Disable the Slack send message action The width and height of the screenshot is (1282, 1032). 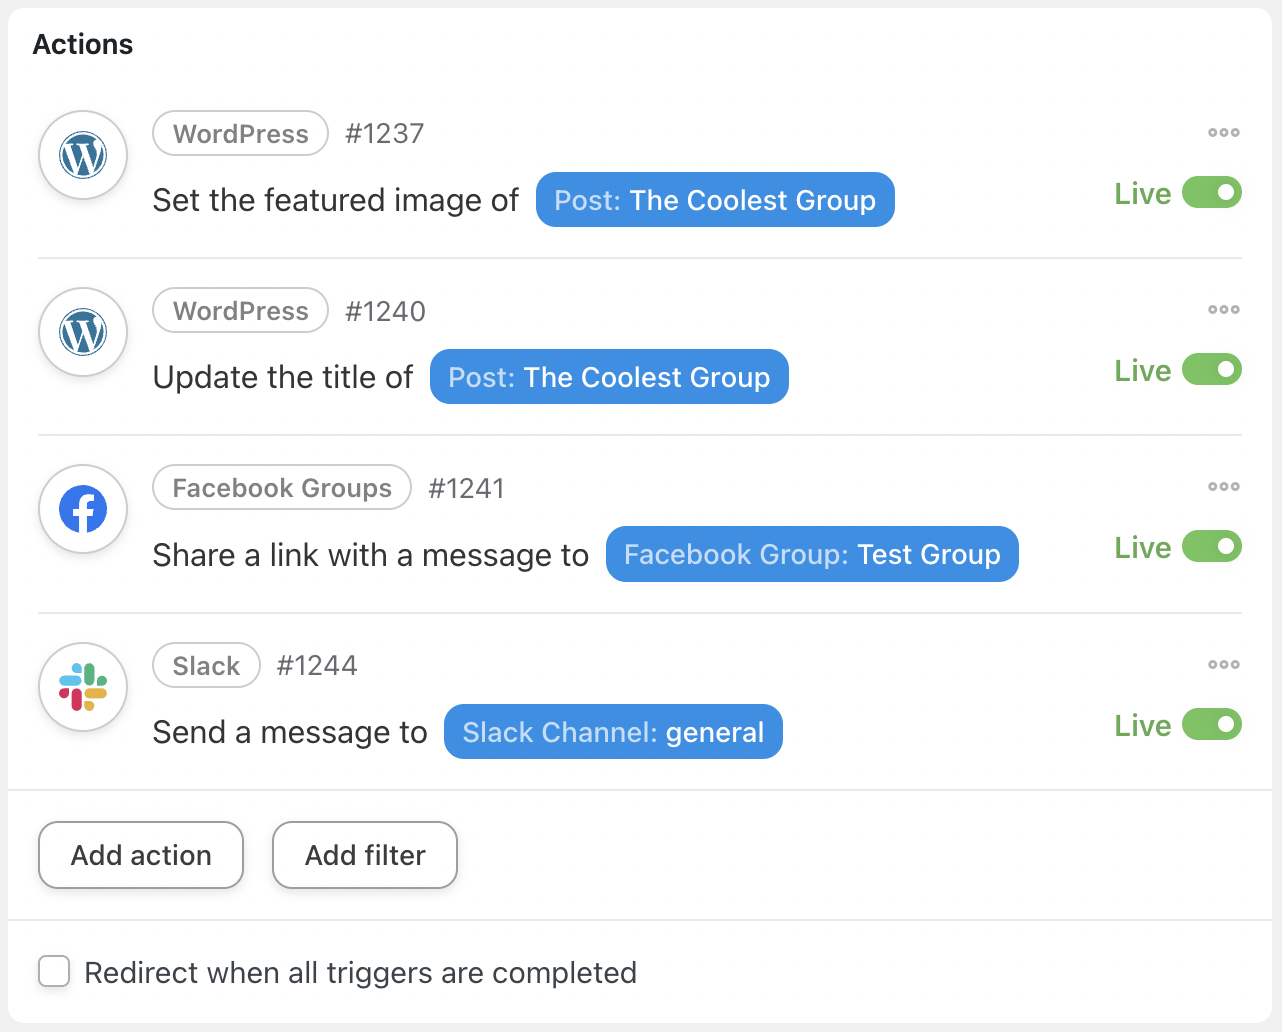[x=1212, y=724]
